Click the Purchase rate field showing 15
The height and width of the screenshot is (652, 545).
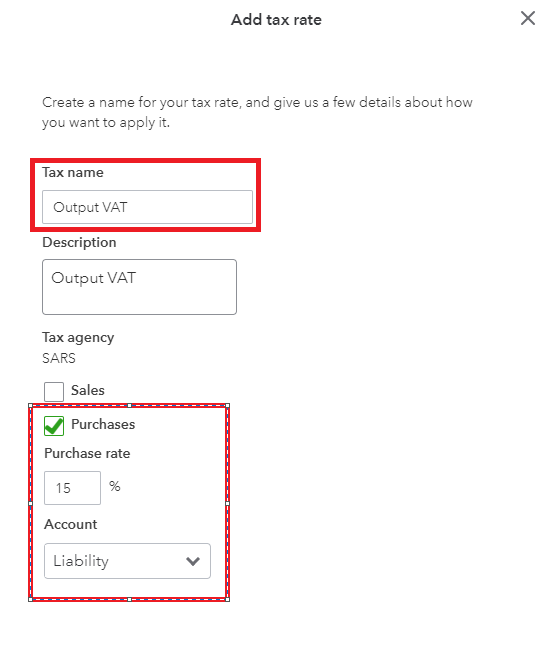pos(72,488)
